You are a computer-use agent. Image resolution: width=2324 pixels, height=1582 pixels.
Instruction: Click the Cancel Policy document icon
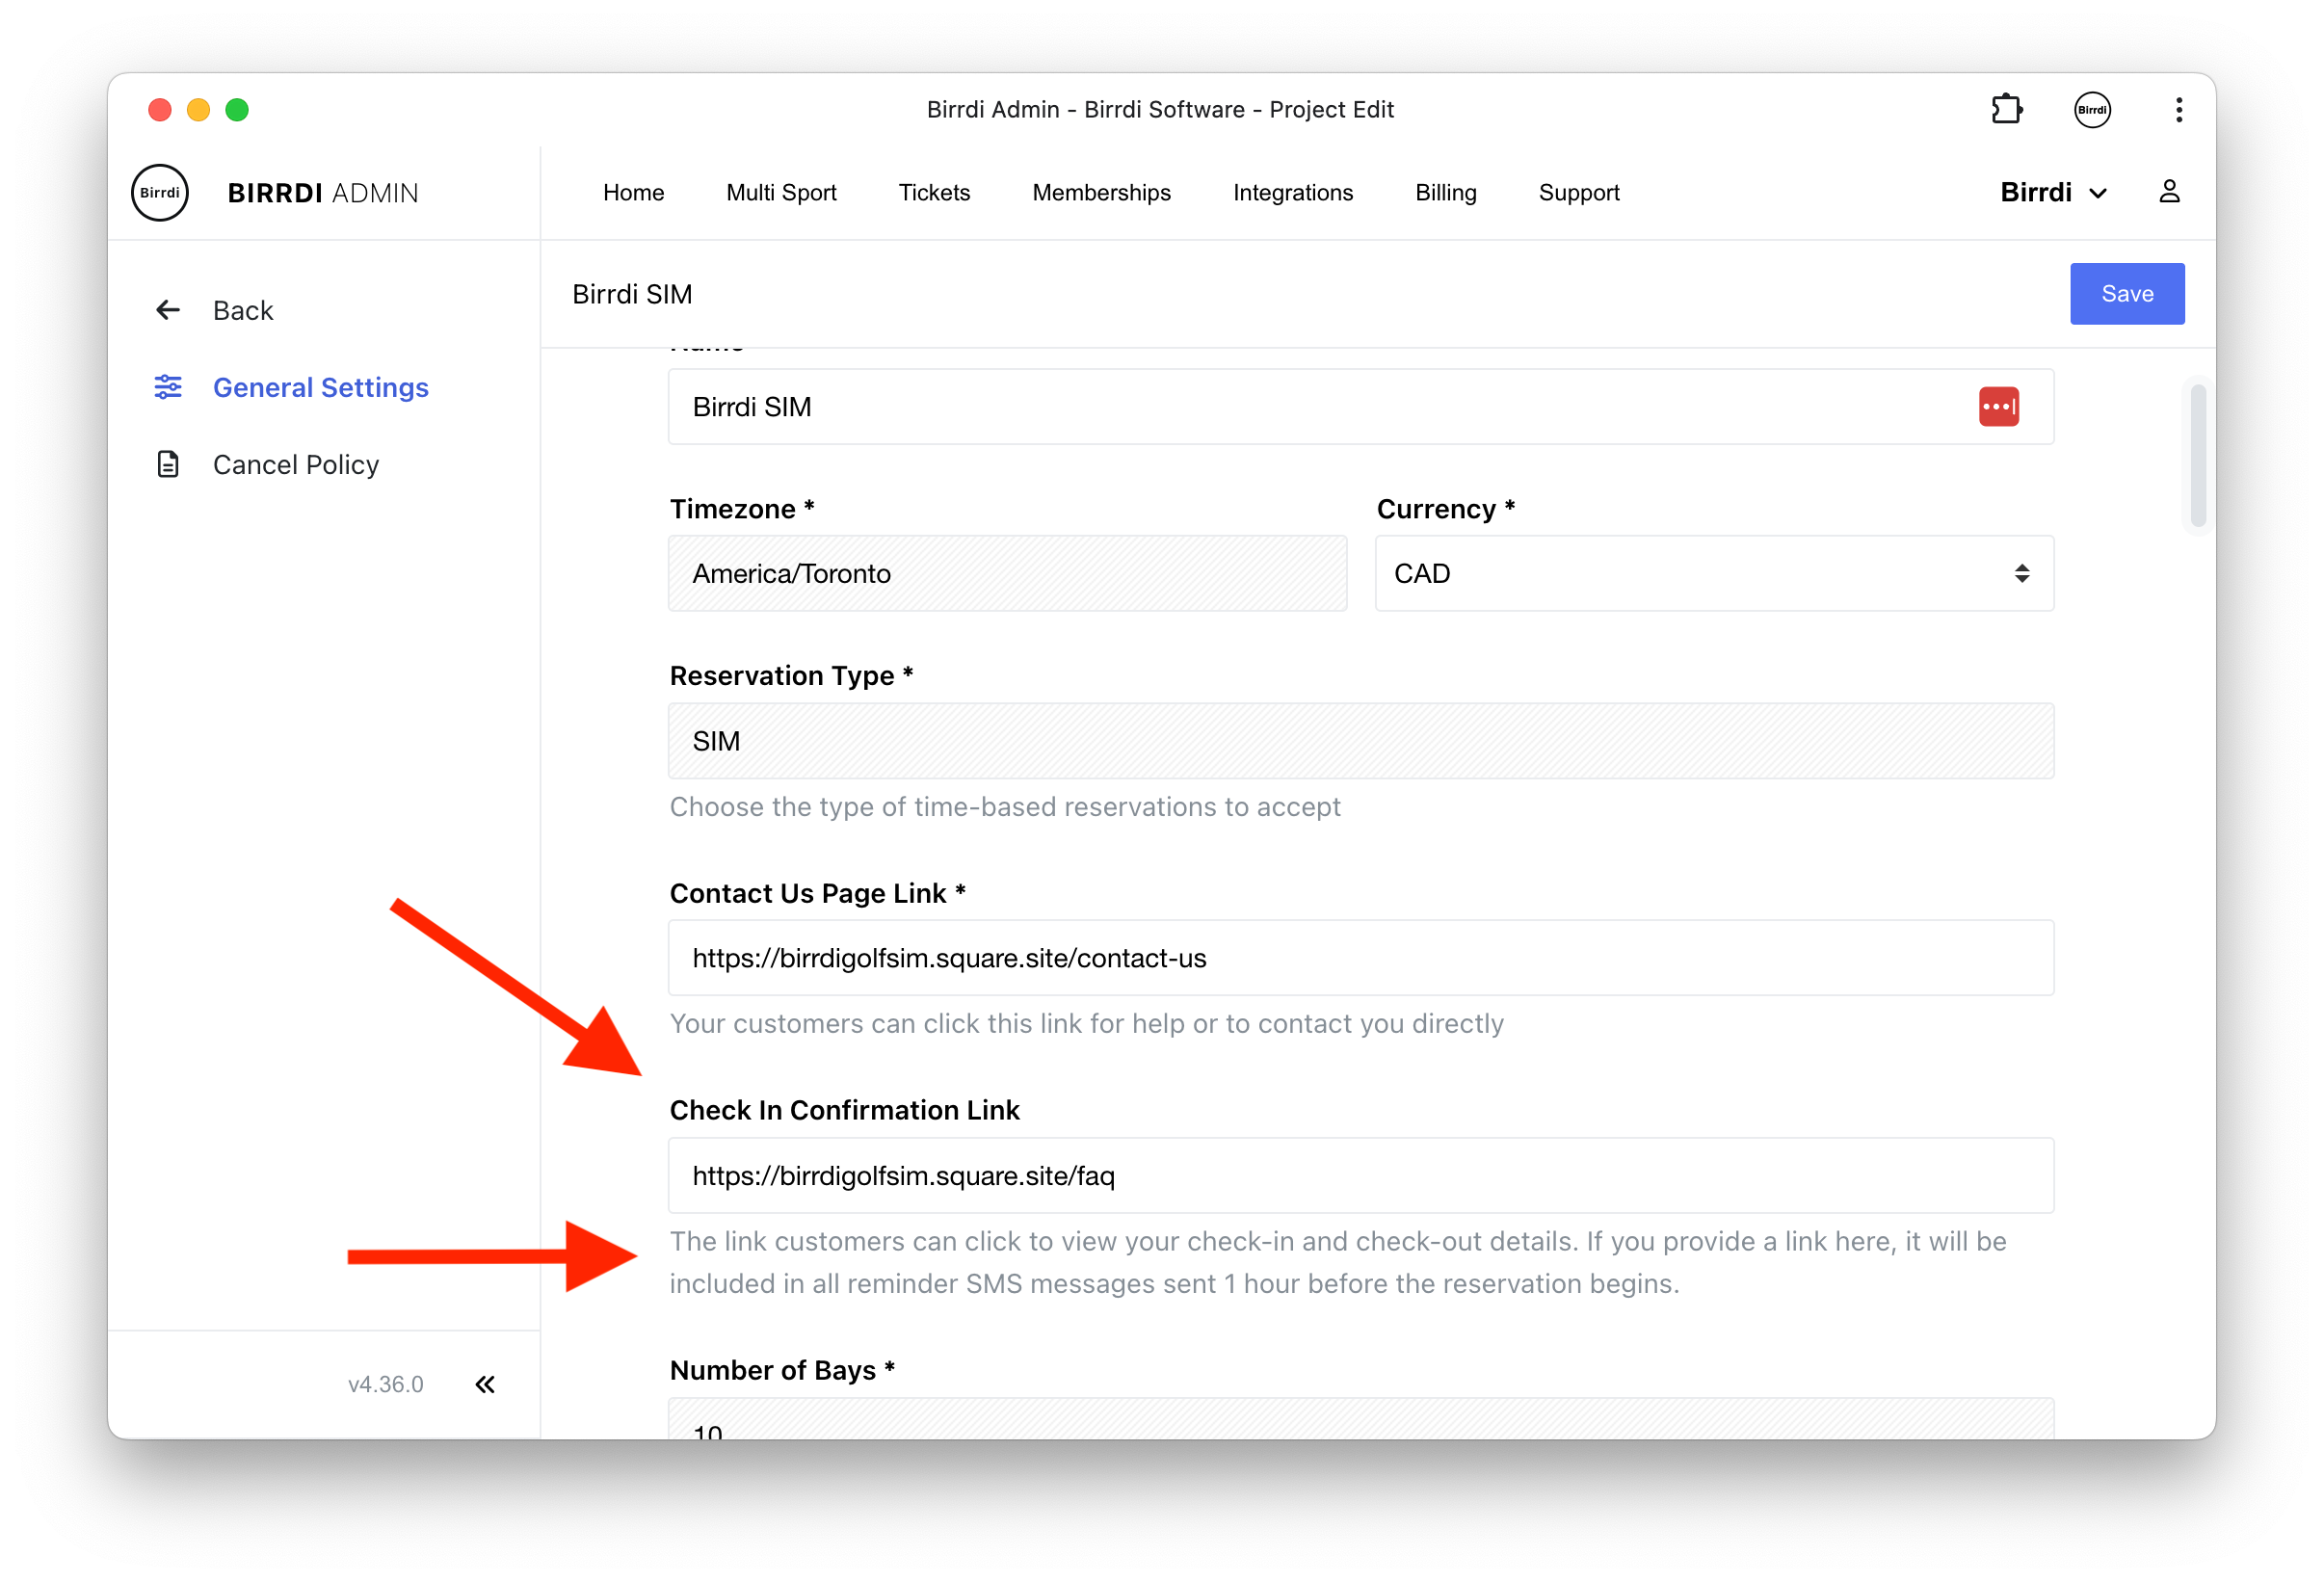pyautogui.click(x=168, y=464)
